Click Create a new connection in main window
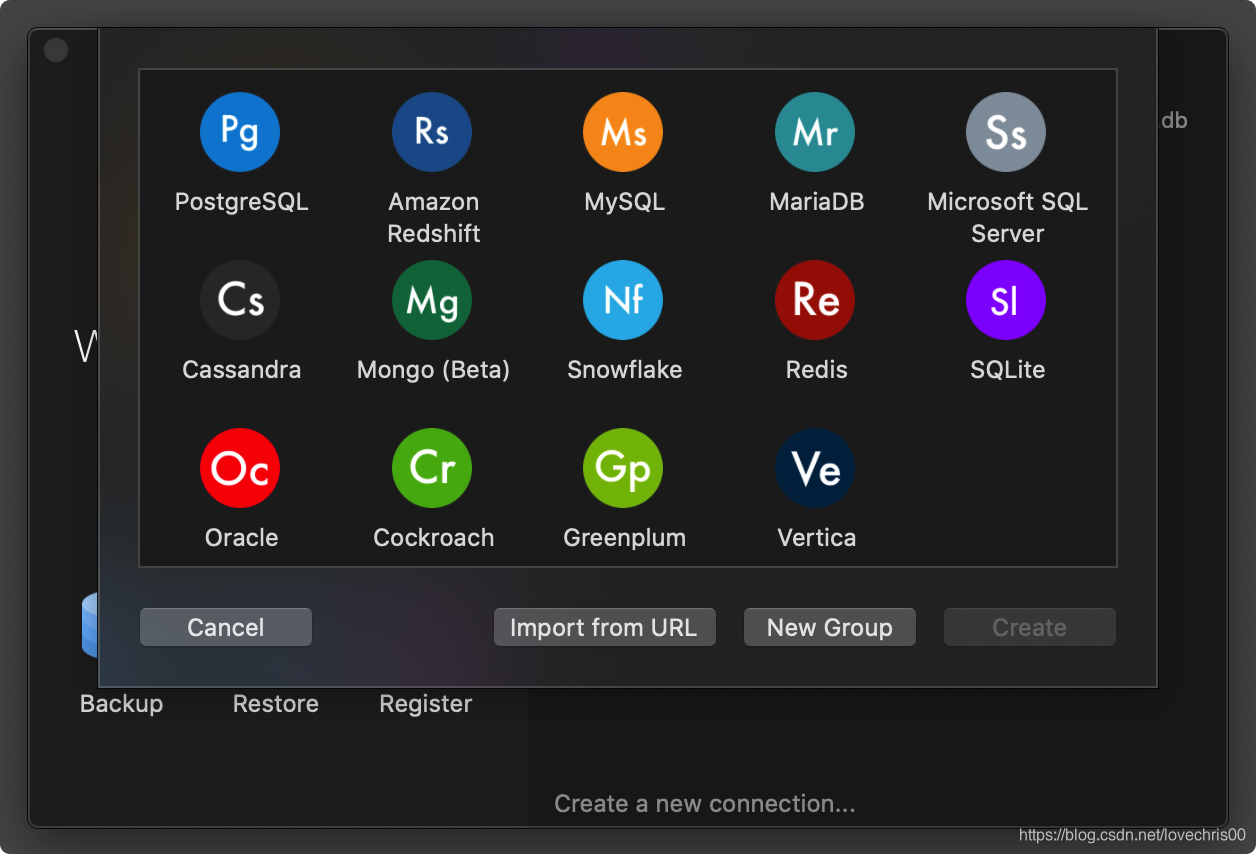This screenshot has width=1256, height=854. [x=705, y=804]
